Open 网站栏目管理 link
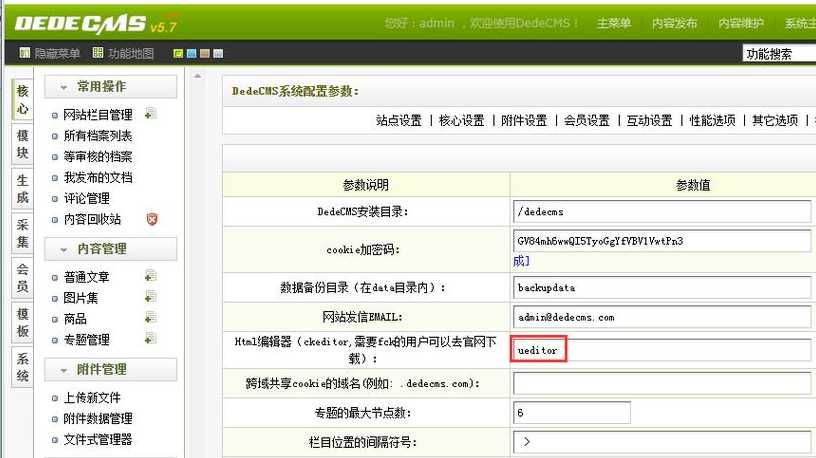This screenshot has height=458, width=816. 98,114
